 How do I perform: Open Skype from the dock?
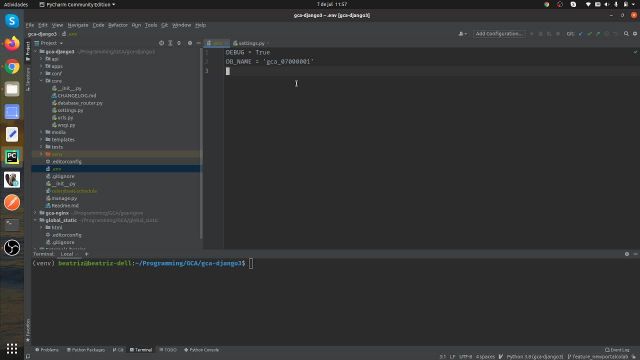(12, 20)
